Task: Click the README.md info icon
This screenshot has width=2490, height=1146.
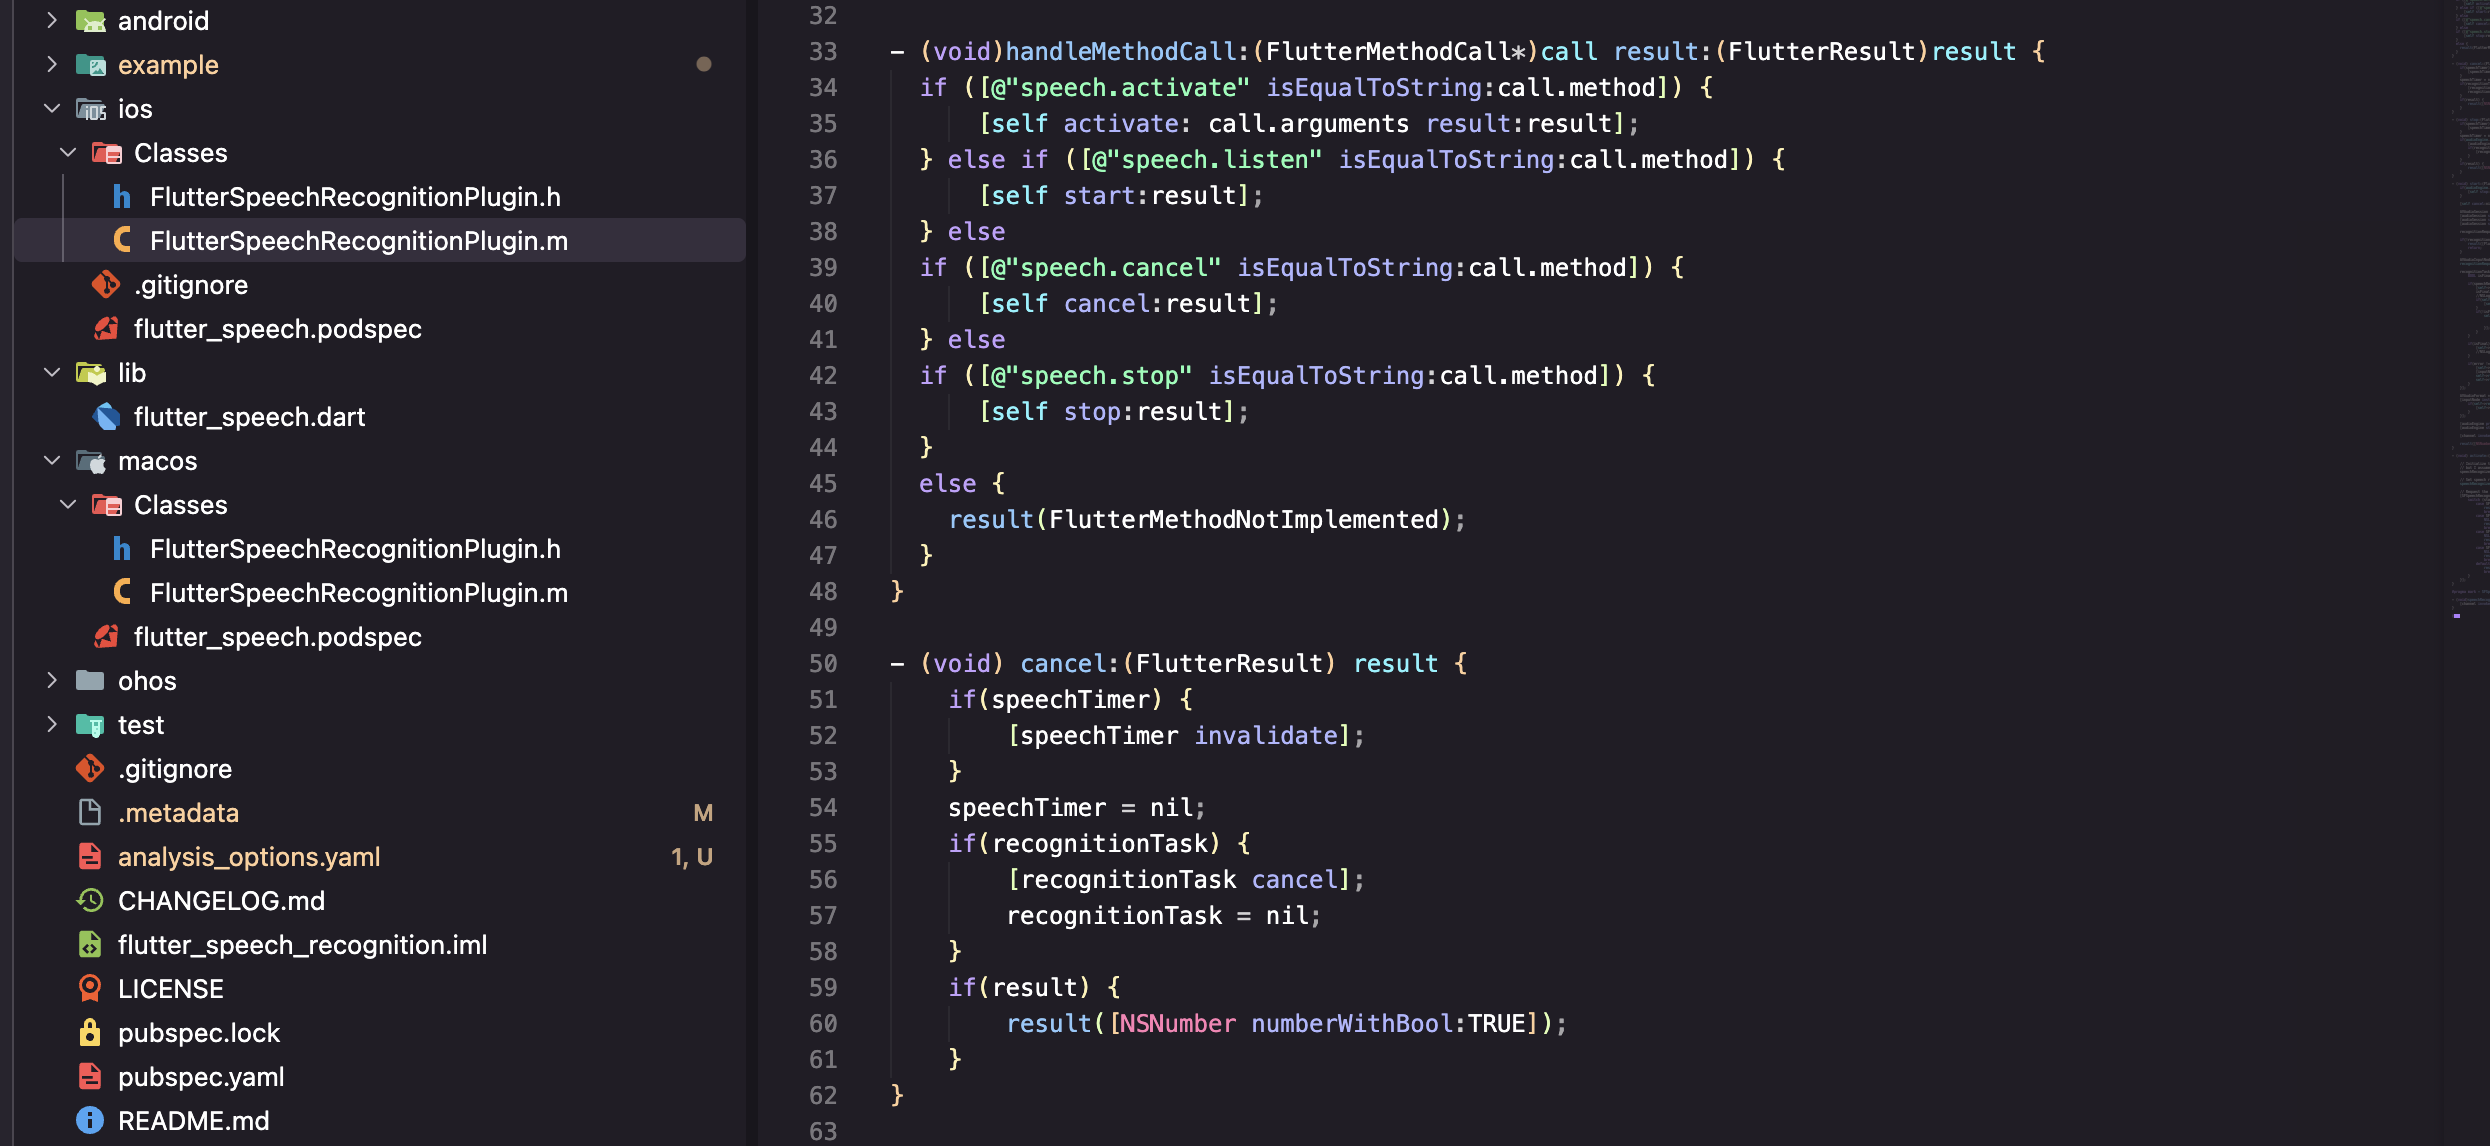Action: click(90, 1121)
